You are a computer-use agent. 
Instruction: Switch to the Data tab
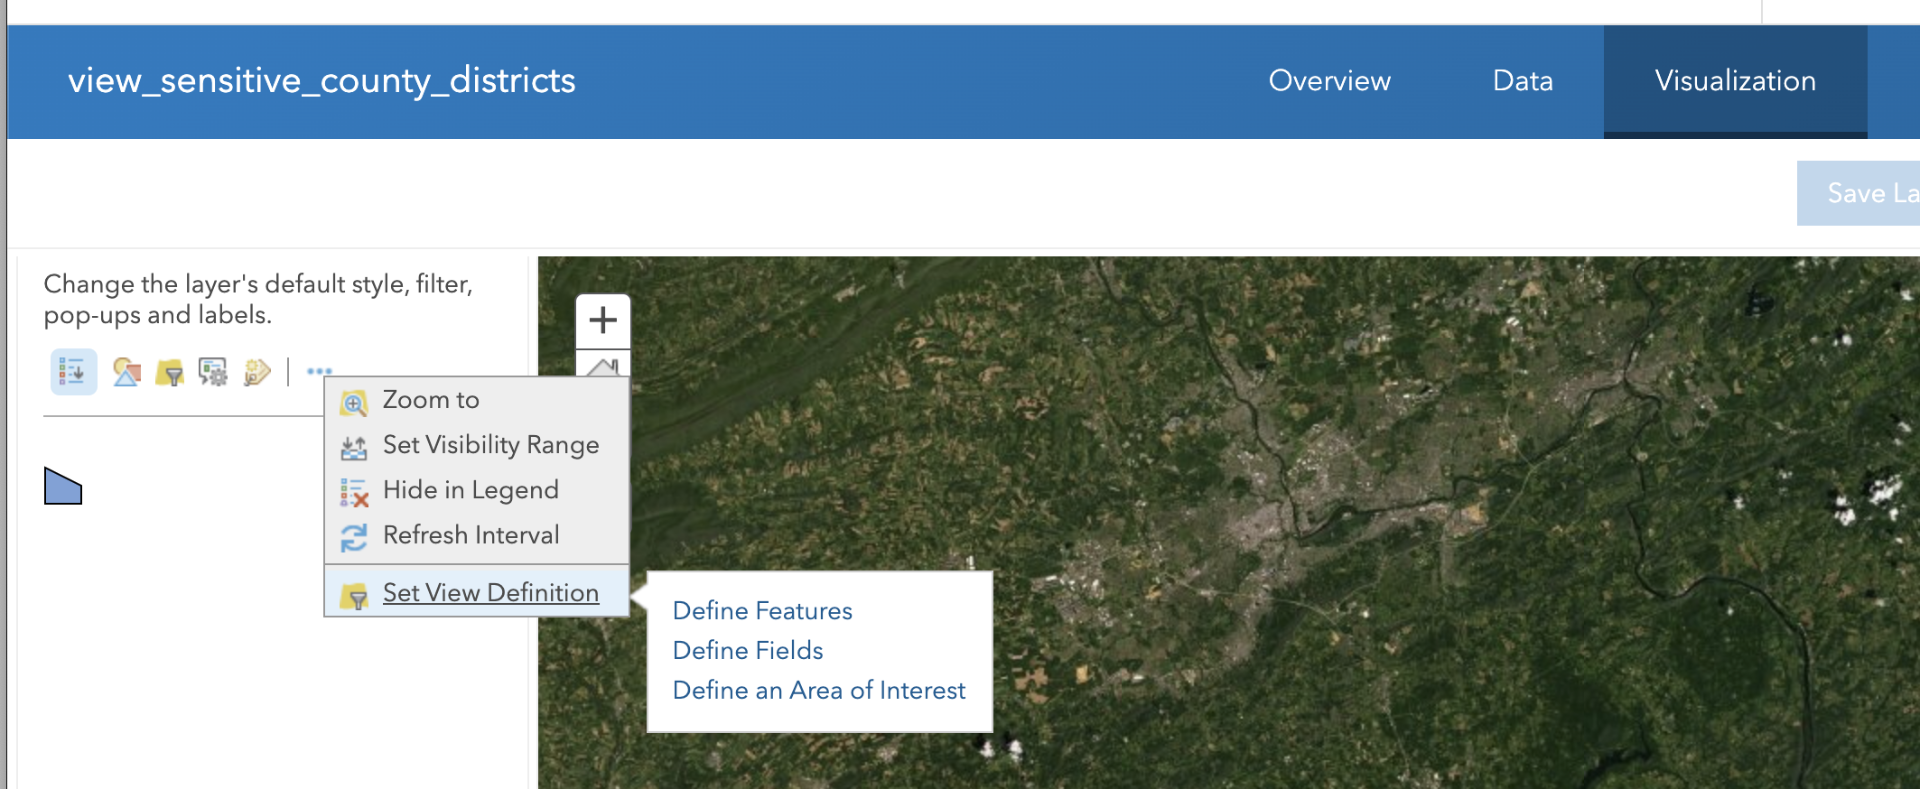(1522, 81)
